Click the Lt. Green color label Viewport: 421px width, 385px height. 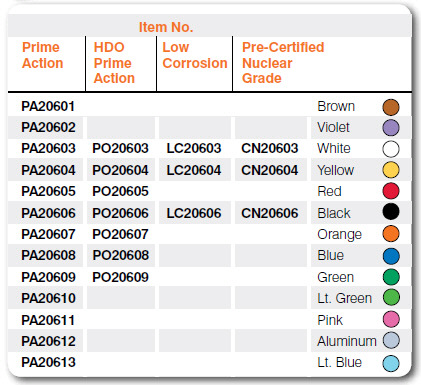pos(344,298)
